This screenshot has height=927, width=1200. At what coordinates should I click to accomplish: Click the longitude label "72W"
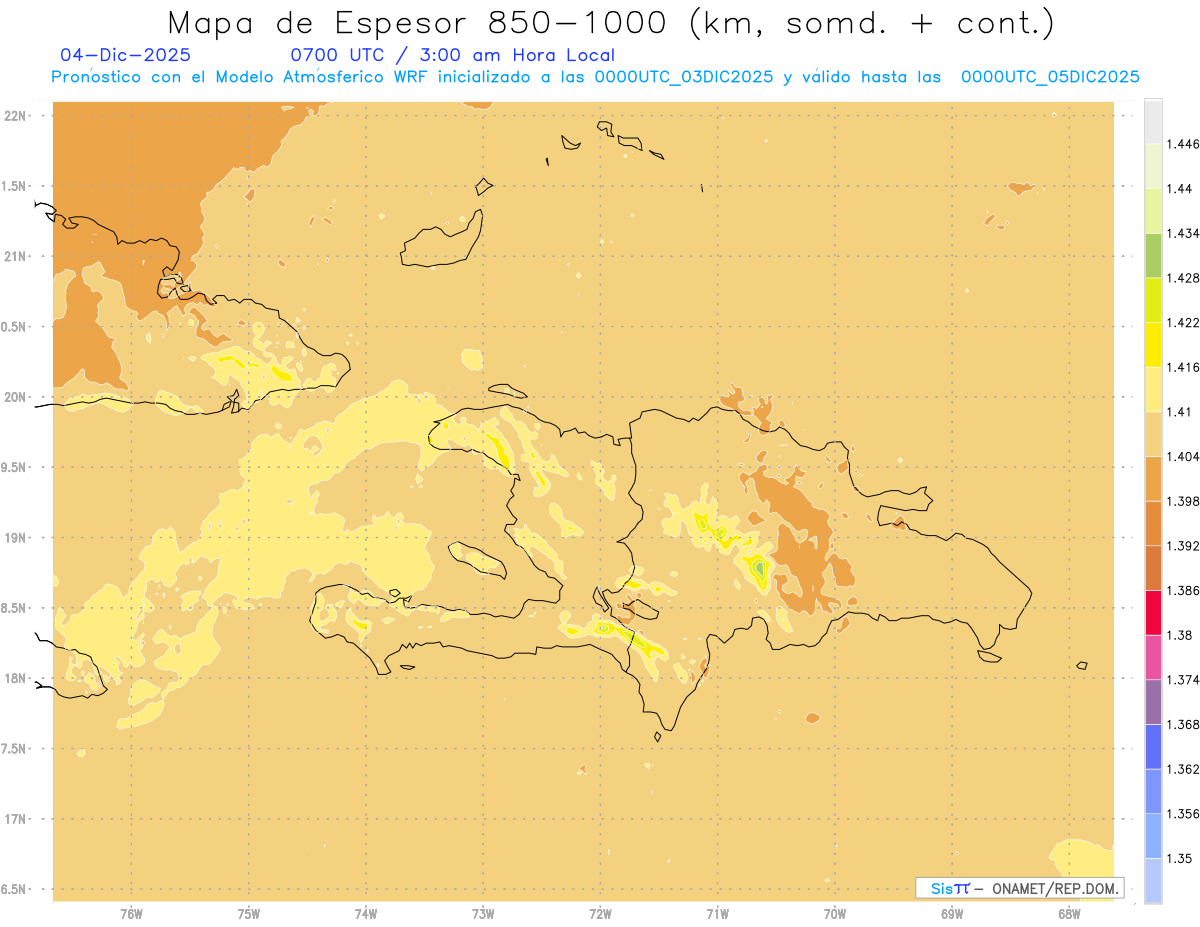[600, 913]
